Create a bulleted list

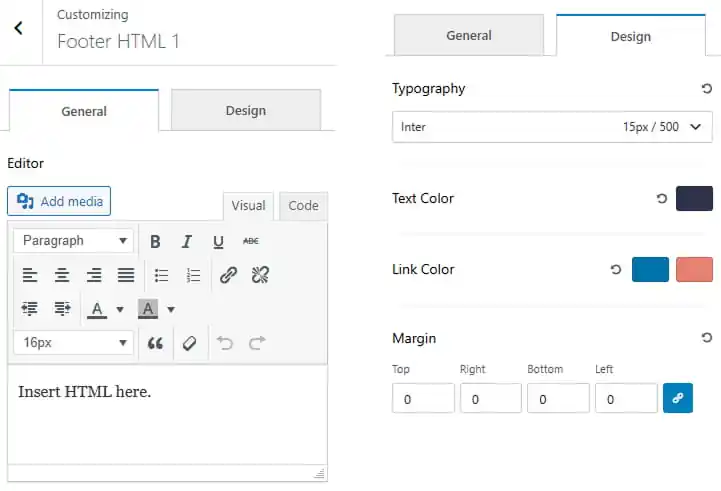161,275
